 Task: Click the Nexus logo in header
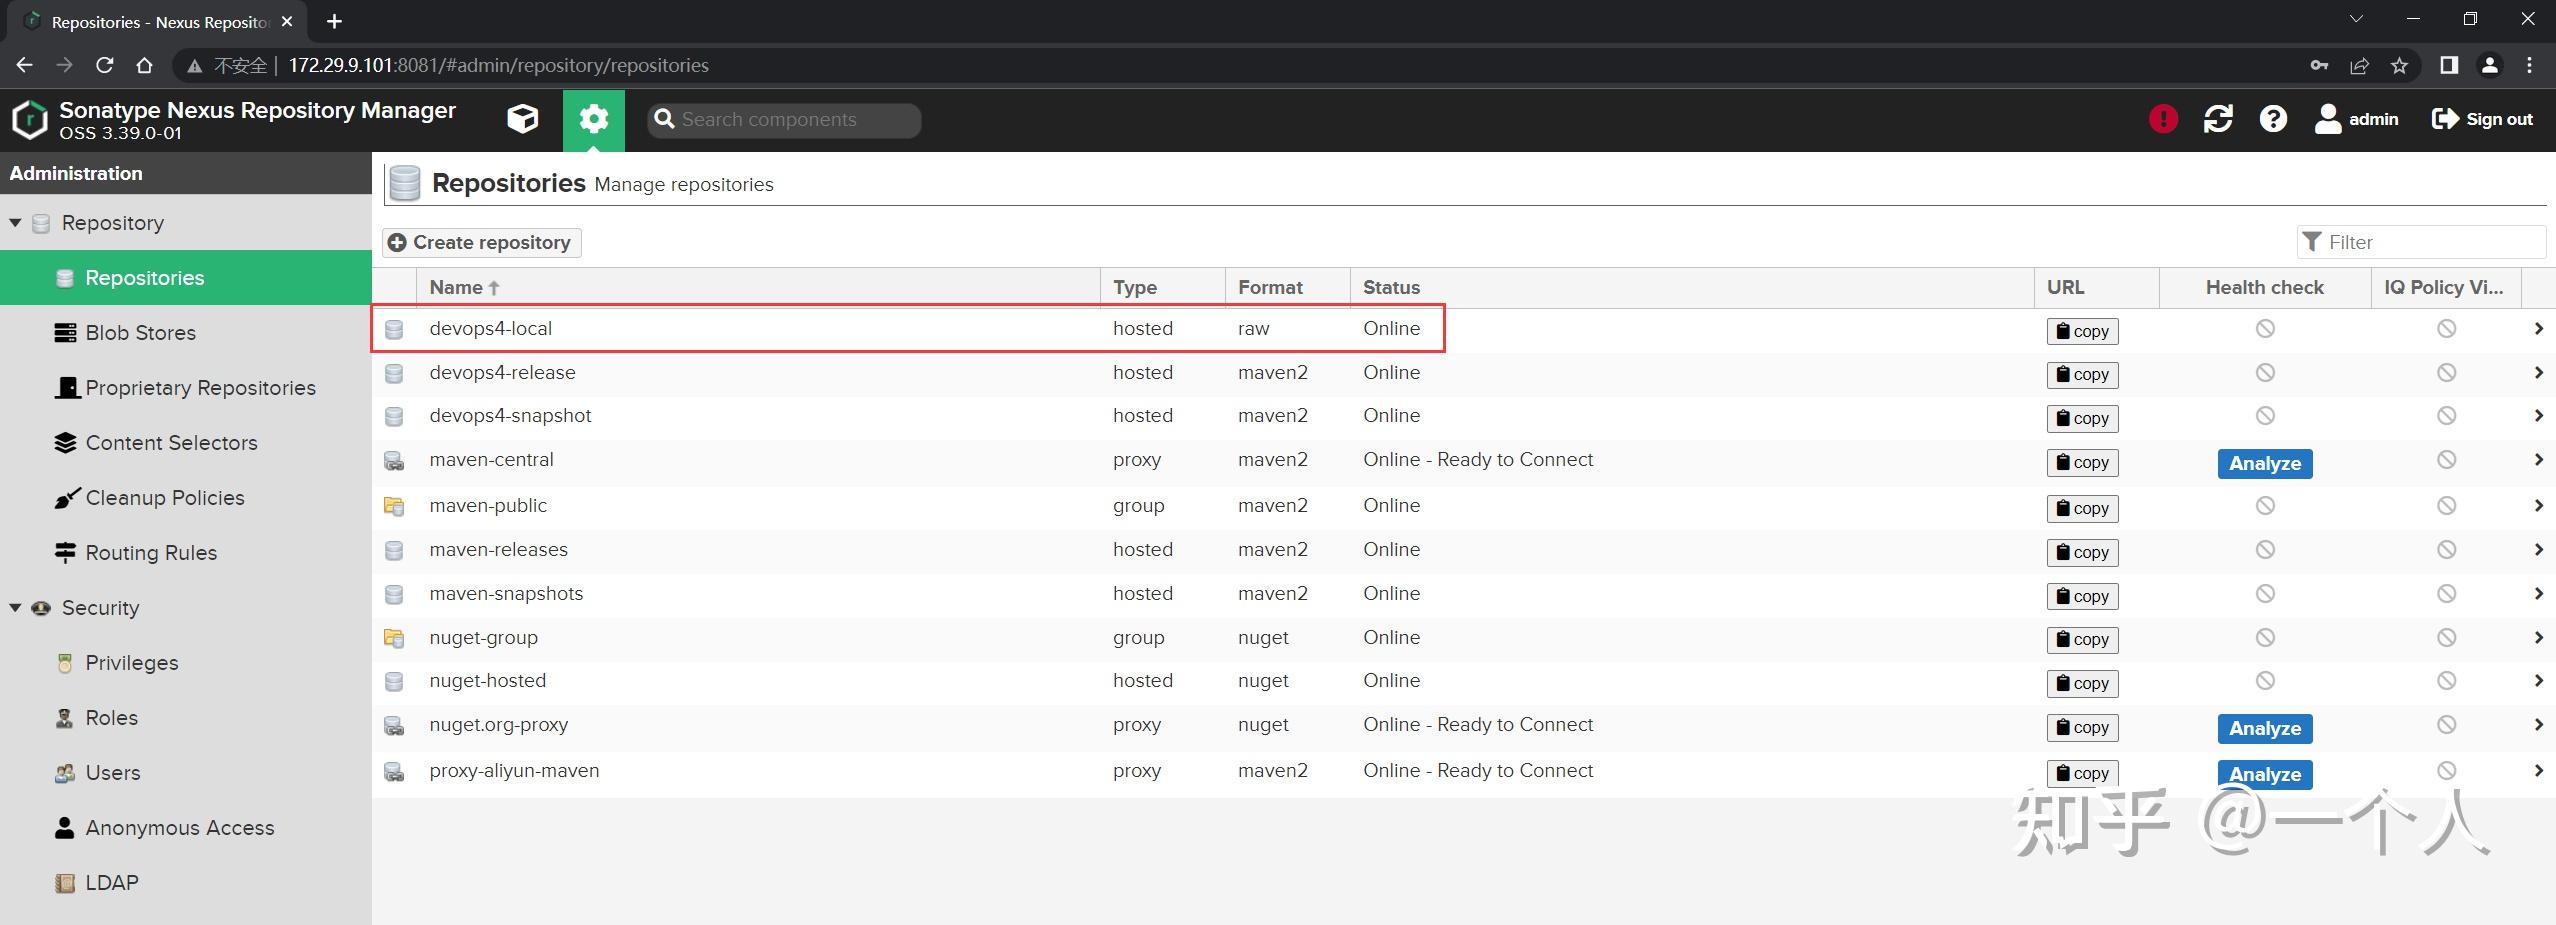30,120
